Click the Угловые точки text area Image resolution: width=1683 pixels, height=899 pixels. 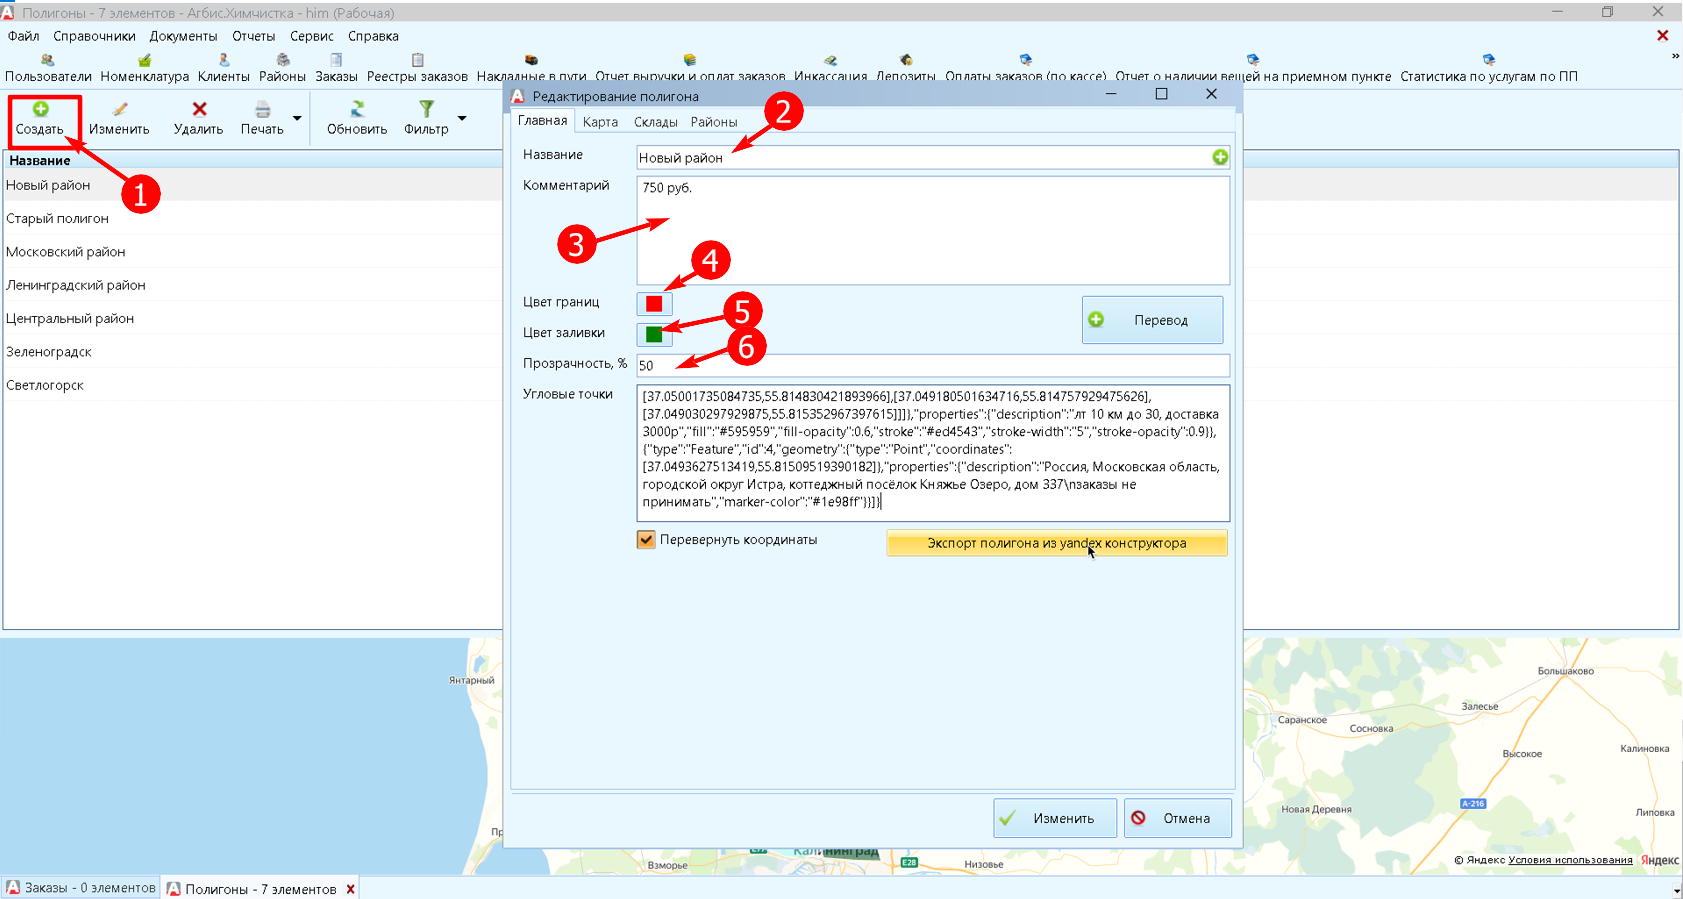point(933,453)
